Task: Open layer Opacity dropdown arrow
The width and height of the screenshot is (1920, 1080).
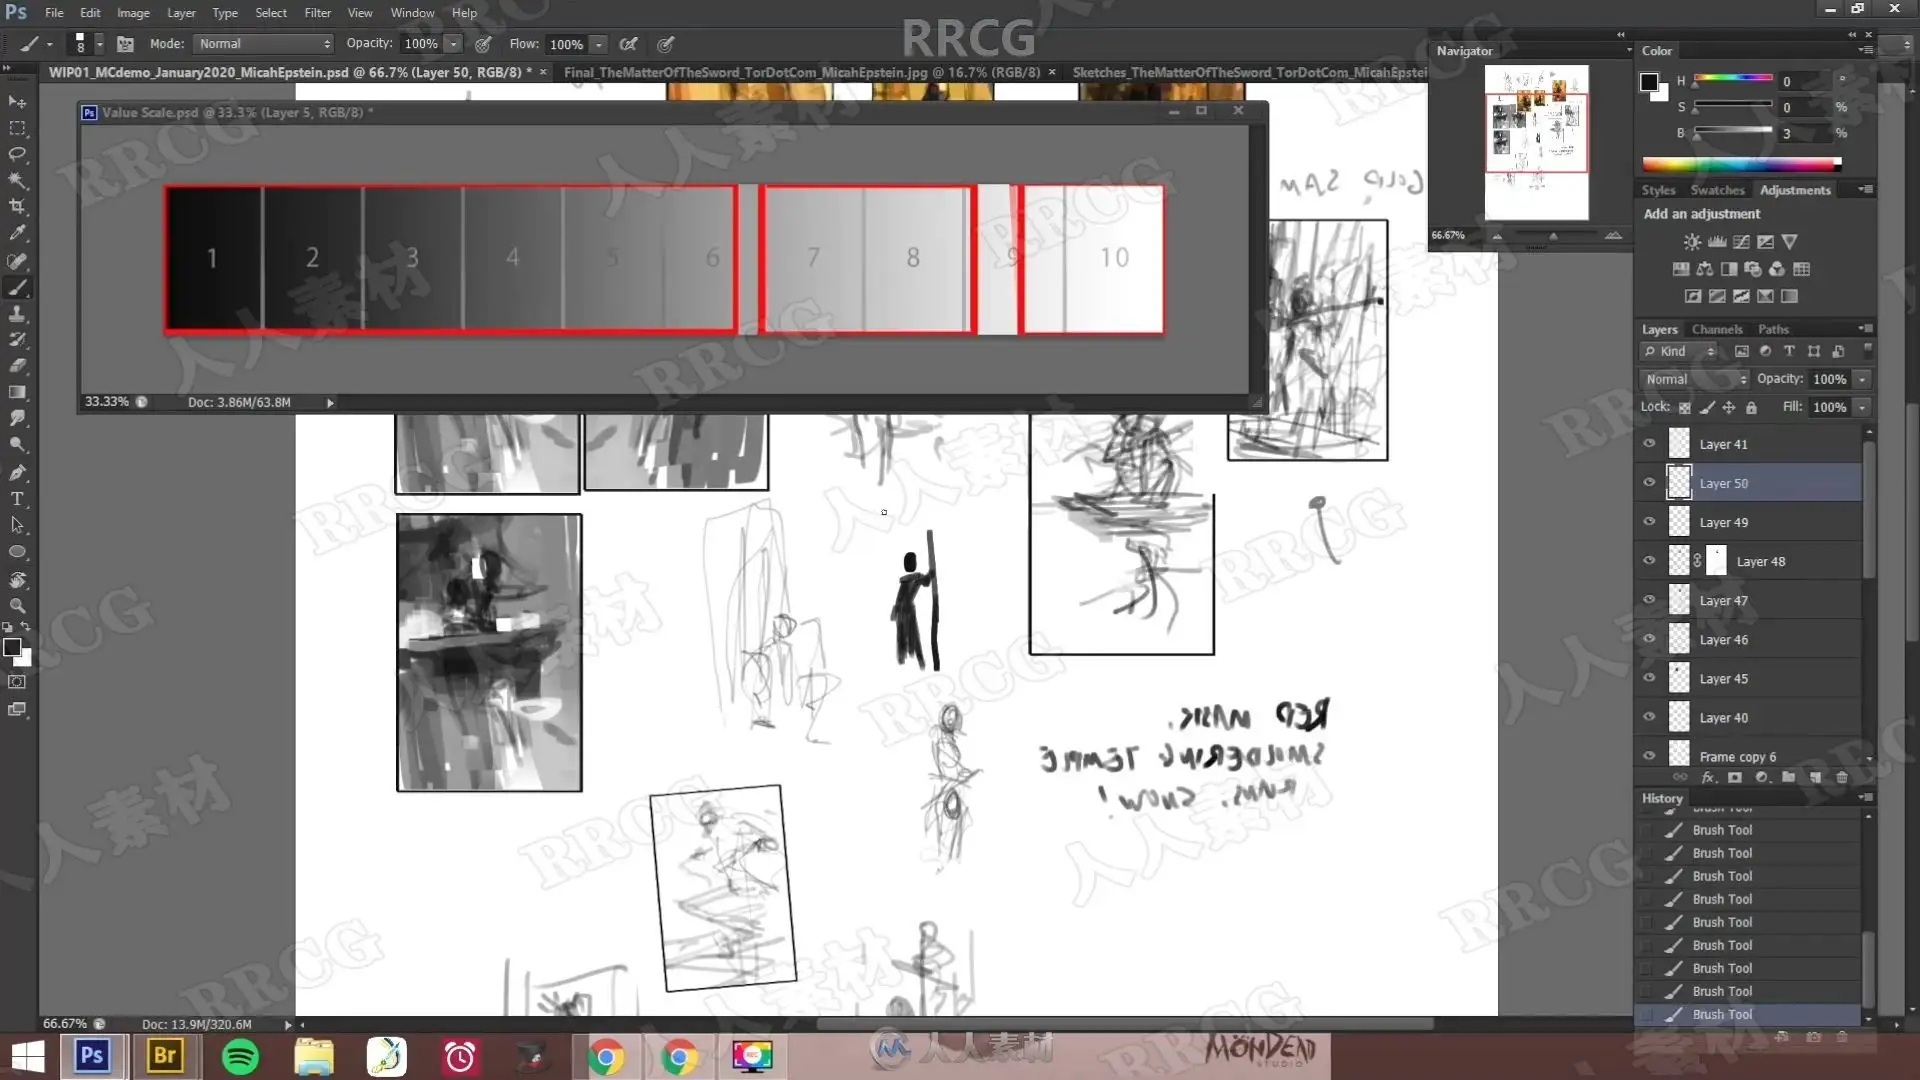Action: (1862, 379)
